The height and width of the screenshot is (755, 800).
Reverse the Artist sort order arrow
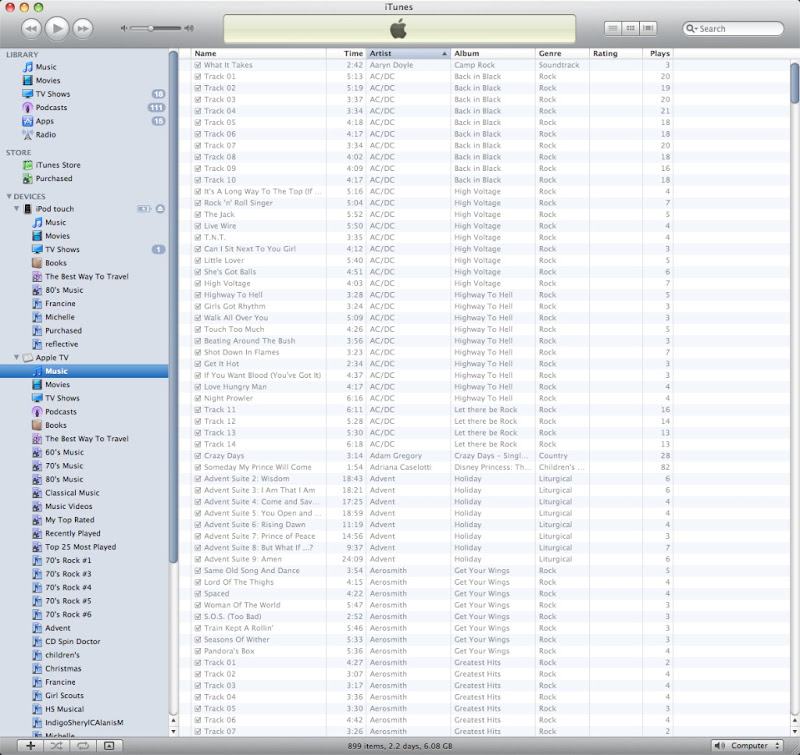click(444, 54)
